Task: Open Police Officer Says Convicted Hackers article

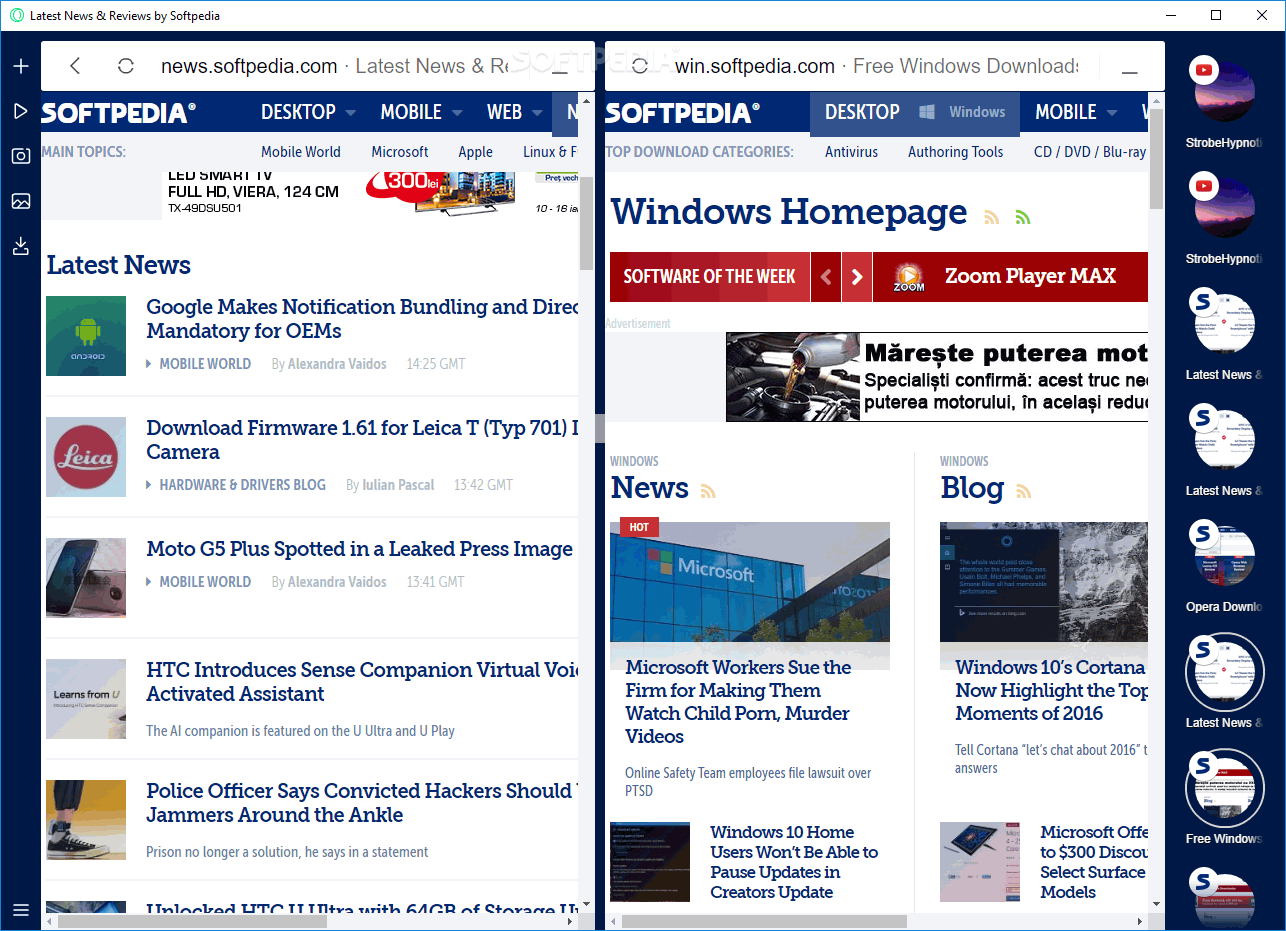Action: point(362,803)
